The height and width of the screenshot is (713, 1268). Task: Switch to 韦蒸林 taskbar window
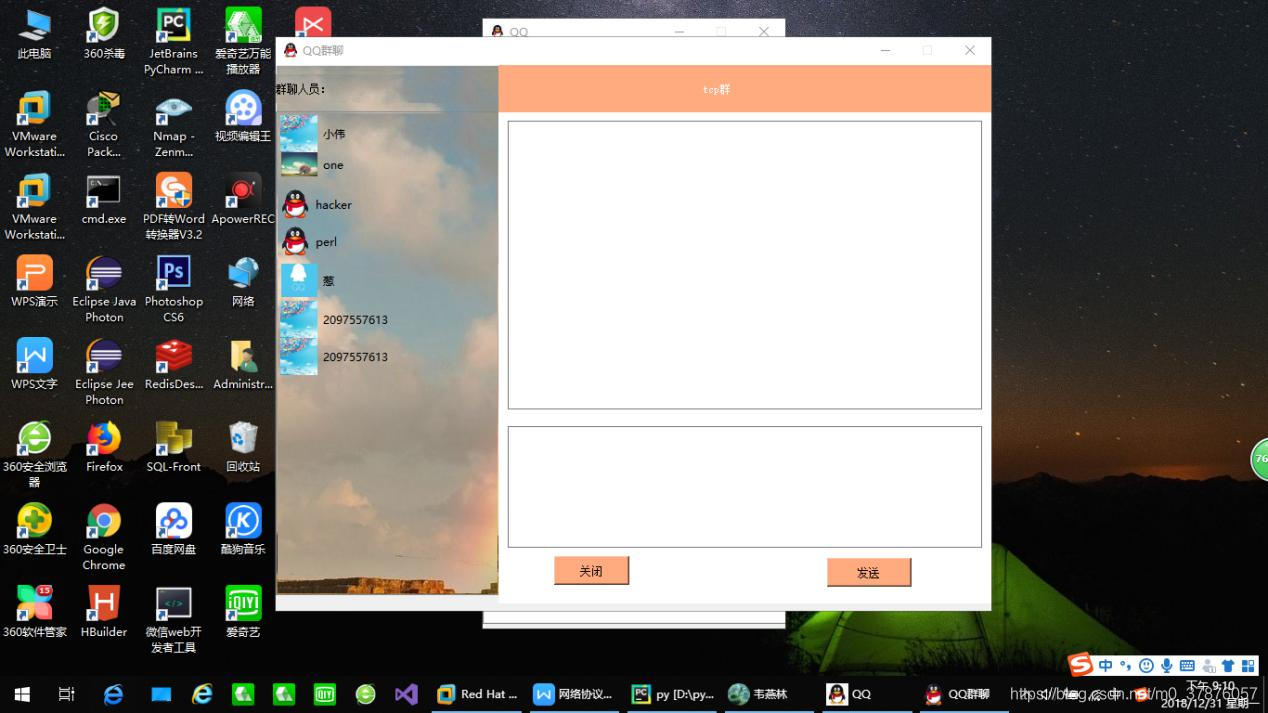point(768,693)
